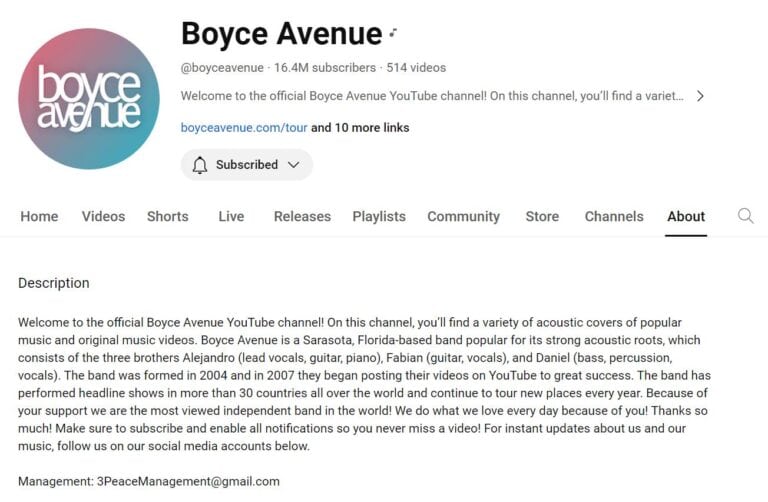Select the About tab
The width and height of the screenshot is (768, 502).
(x=686, y=216)
